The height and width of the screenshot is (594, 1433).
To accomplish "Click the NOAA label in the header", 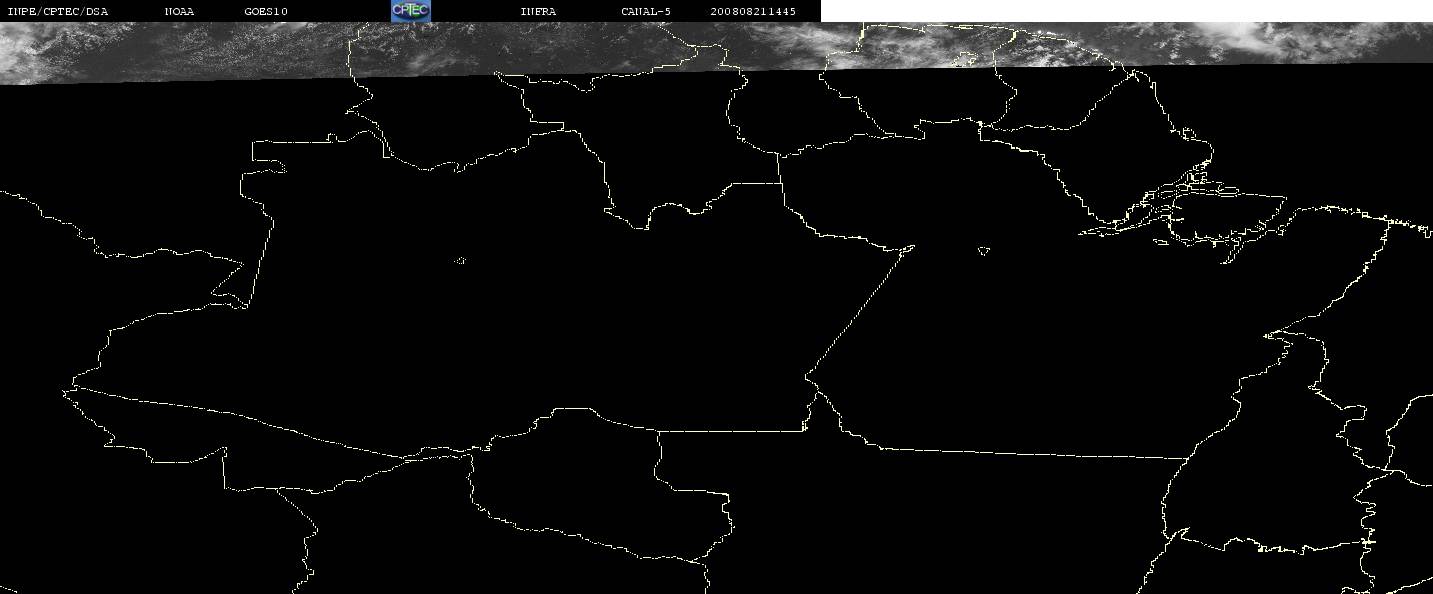I will pos(179,11).
